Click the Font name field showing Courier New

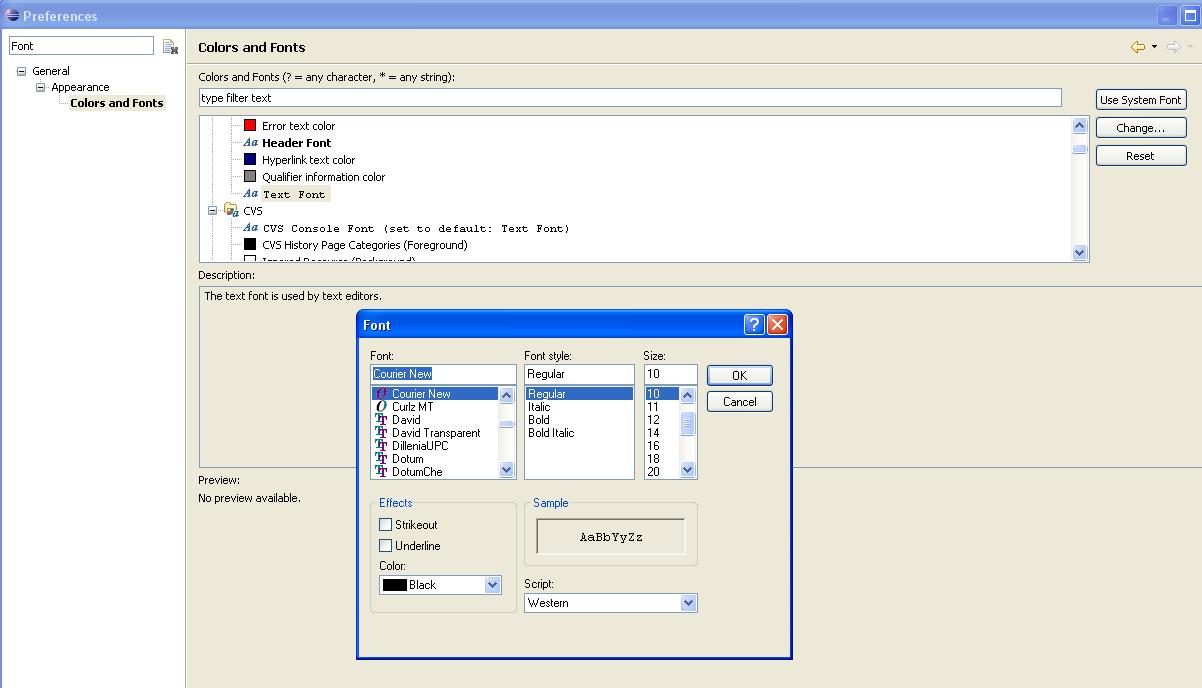(x=443, y=374)
